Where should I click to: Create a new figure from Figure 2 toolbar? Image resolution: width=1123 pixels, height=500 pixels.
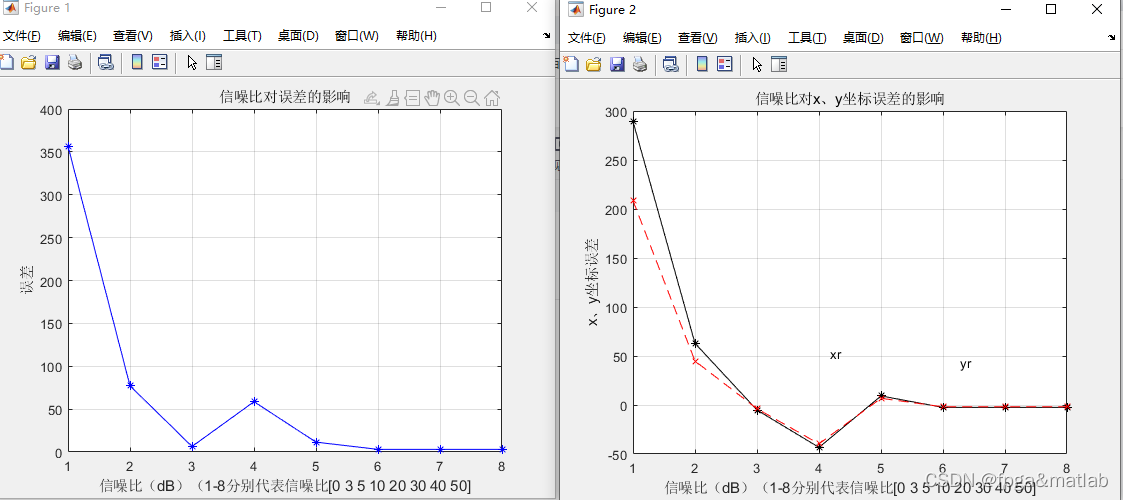(571, 64)
